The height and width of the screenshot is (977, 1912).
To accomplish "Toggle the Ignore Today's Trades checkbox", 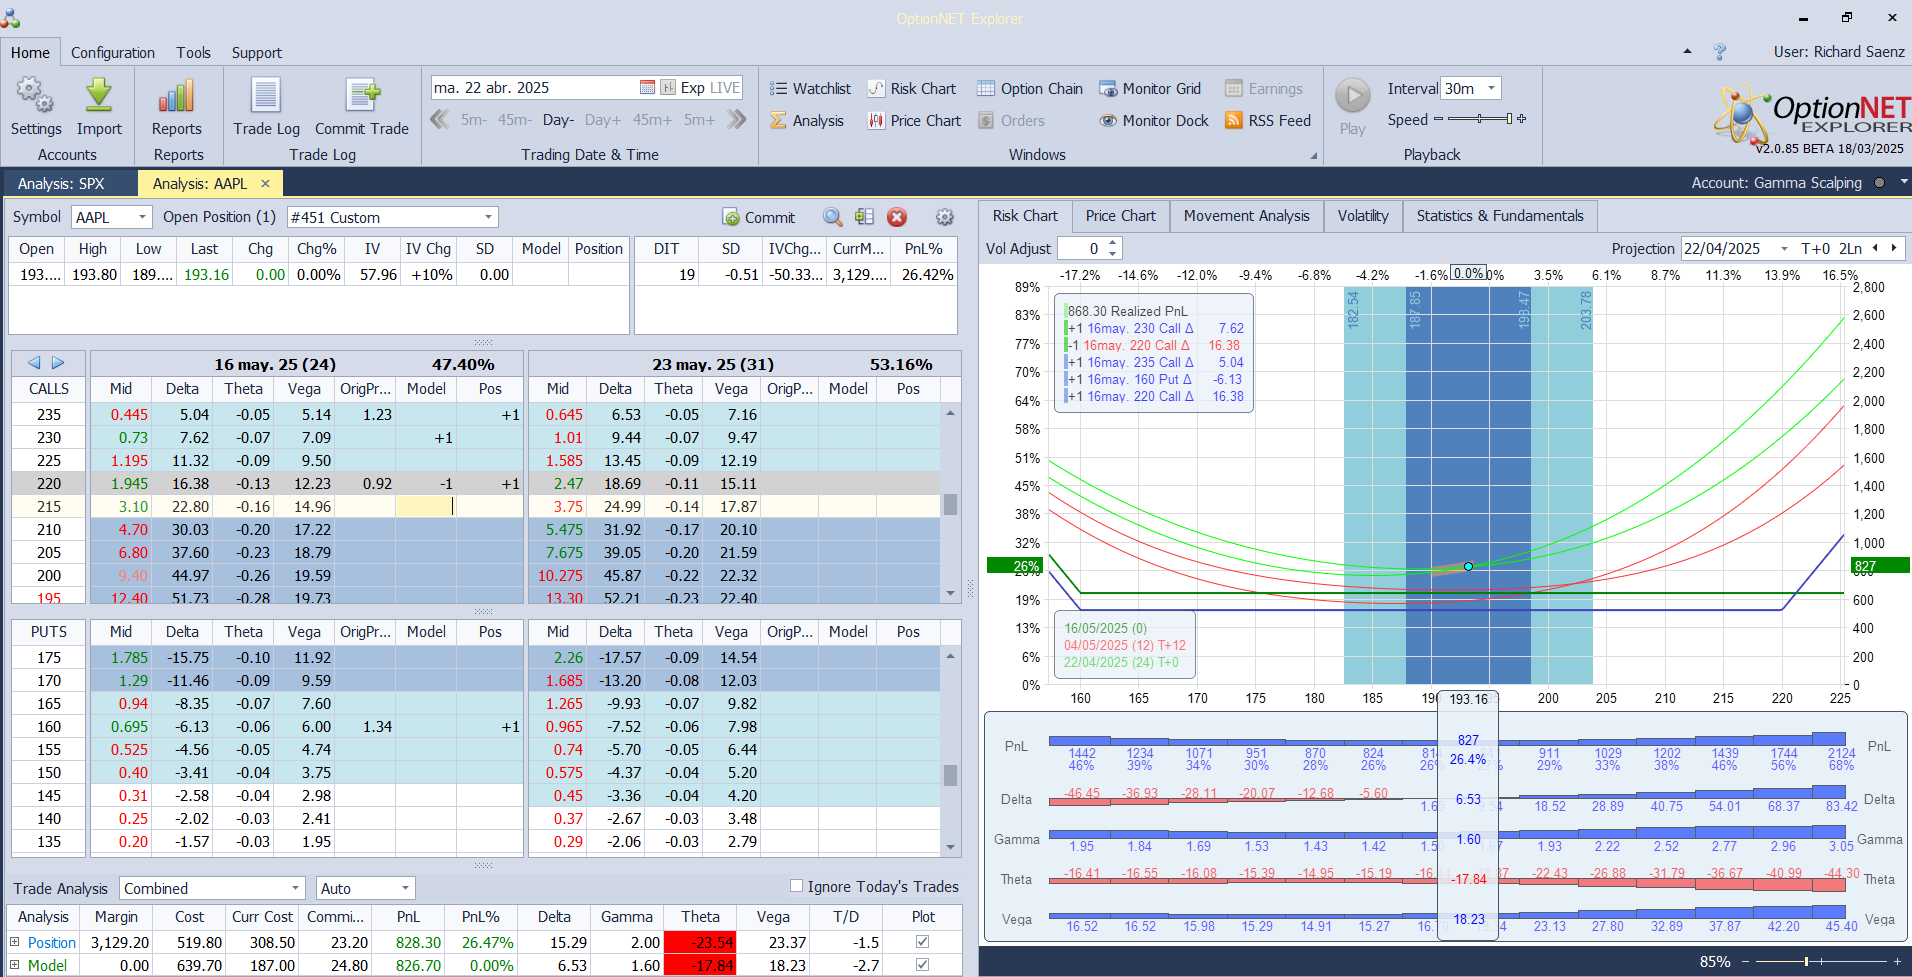I will click(796, 886).
